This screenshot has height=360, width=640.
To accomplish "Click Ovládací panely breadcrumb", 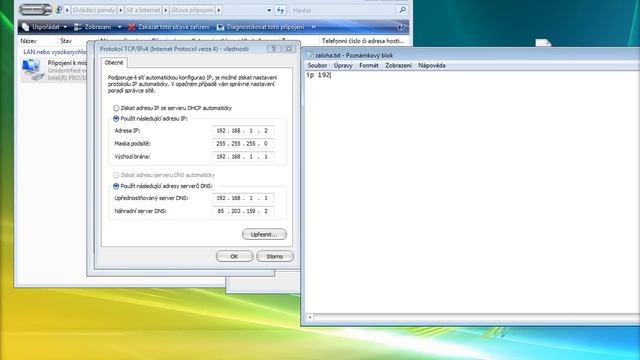I will pos(94,10).
